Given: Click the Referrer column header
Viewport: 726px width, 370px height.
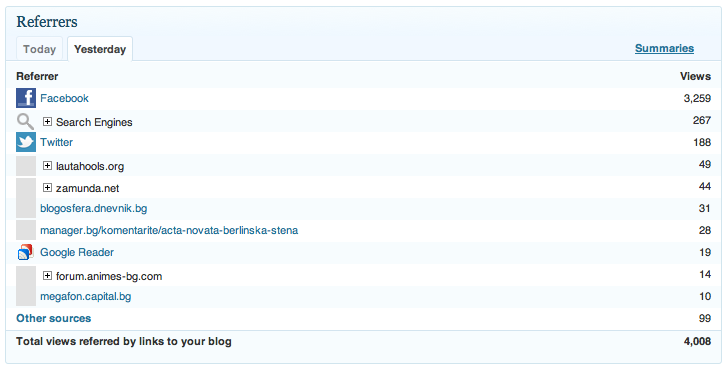Looking at the screenshot, I should [37, 76].
